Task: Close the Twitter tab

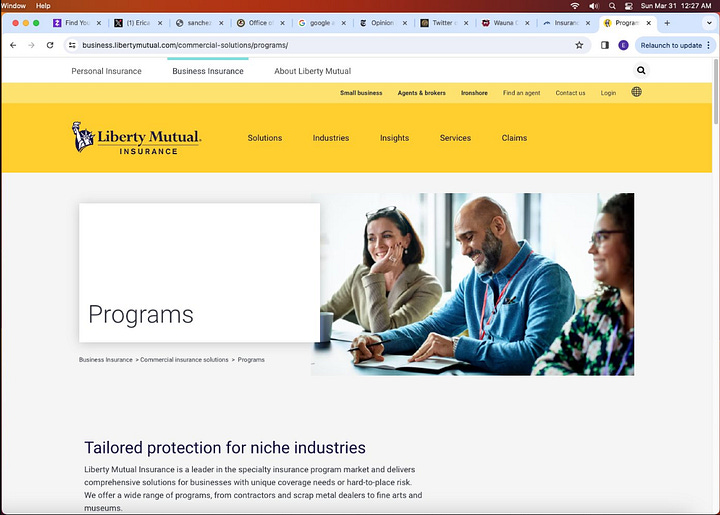Action: 466,23
